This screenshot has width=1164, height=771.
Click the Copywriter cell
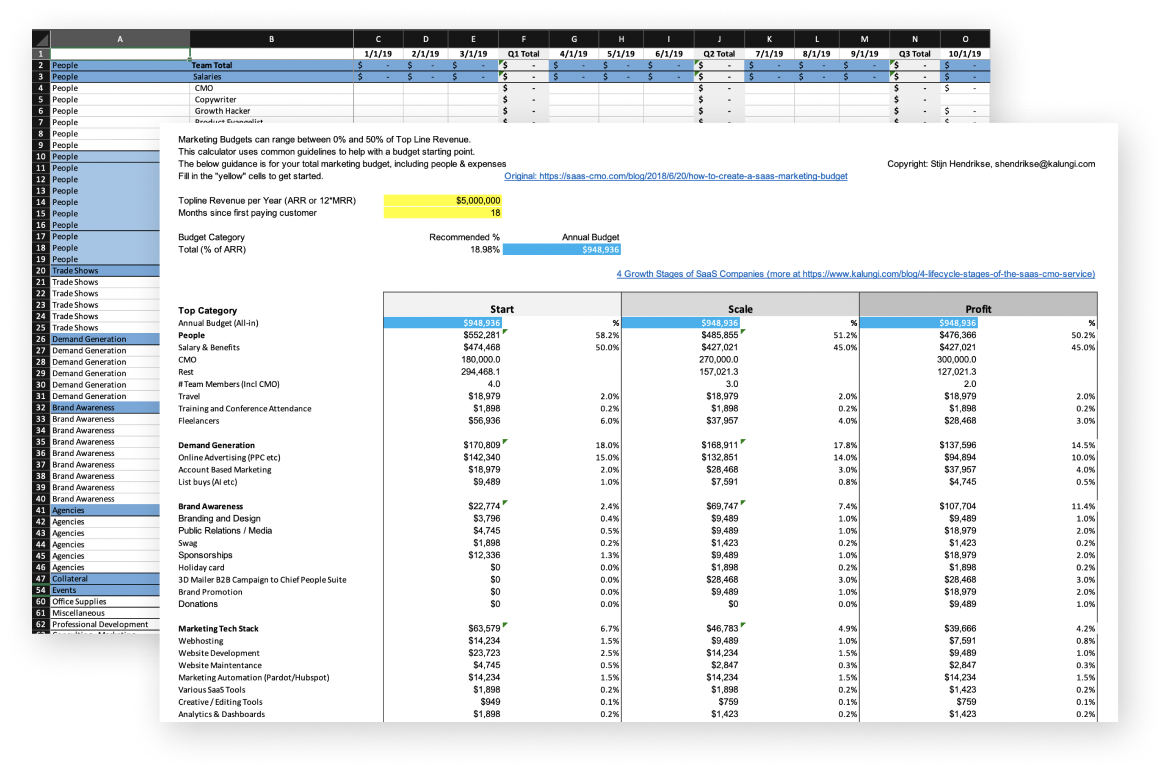click(271, 99)
